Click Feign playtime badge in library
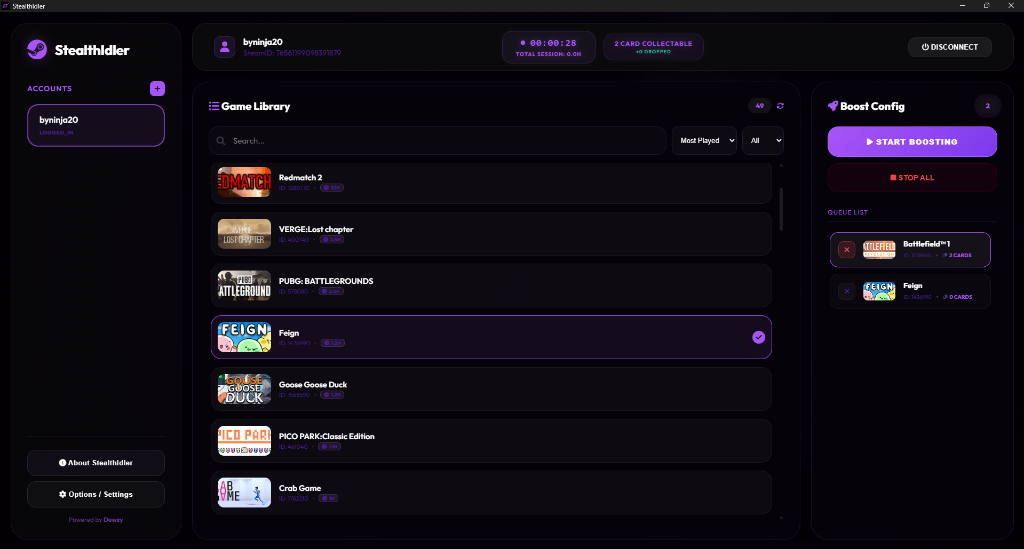This screenshot has width=1024, height=549. point(332,343)
